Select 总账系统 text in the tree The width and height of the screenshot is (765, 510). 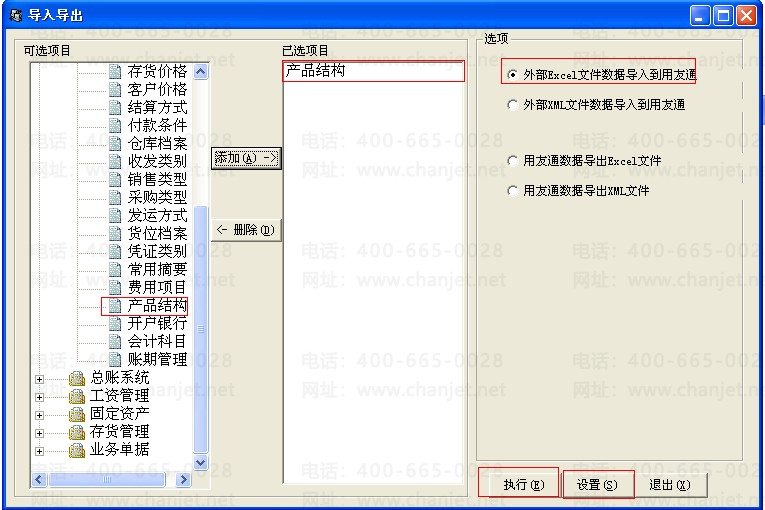(x=120, y=378)
